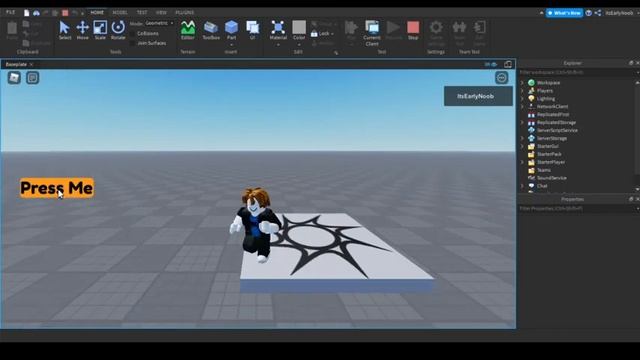Switch to the VIEW ribbon tab

pyautogui.click(x=161, y=12)
